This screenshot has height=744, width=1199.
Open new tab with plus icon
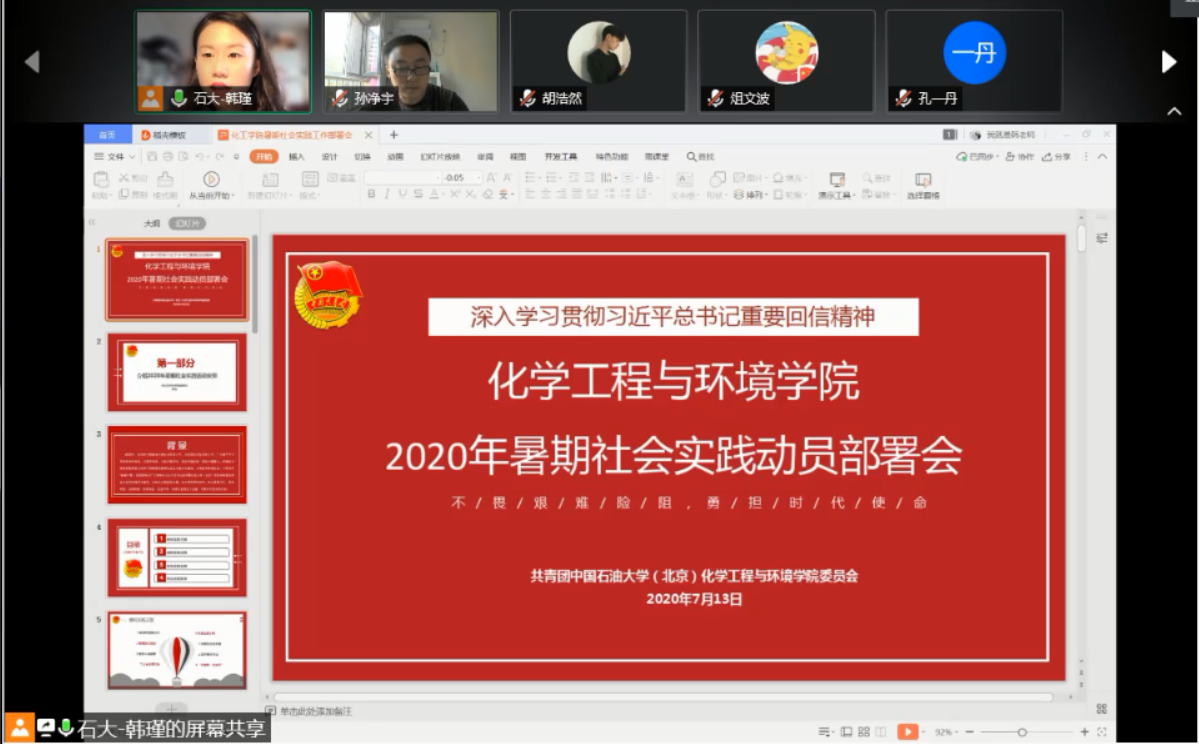coord(393,135)
